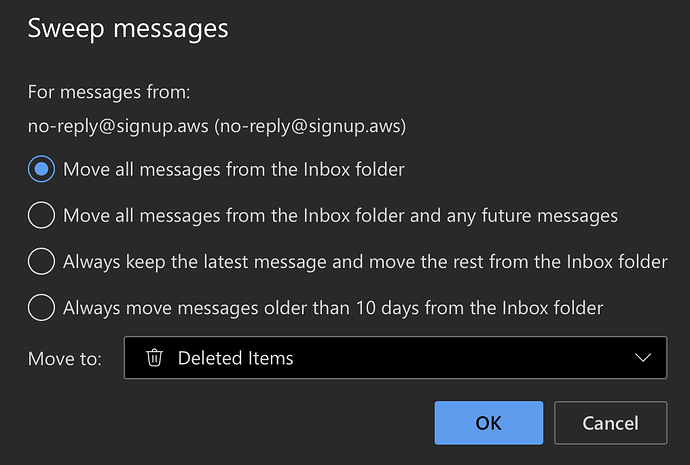Click the down chevron in the Move to box
Viewport: 690px width, 465px height.
click(x=643, y=358)
